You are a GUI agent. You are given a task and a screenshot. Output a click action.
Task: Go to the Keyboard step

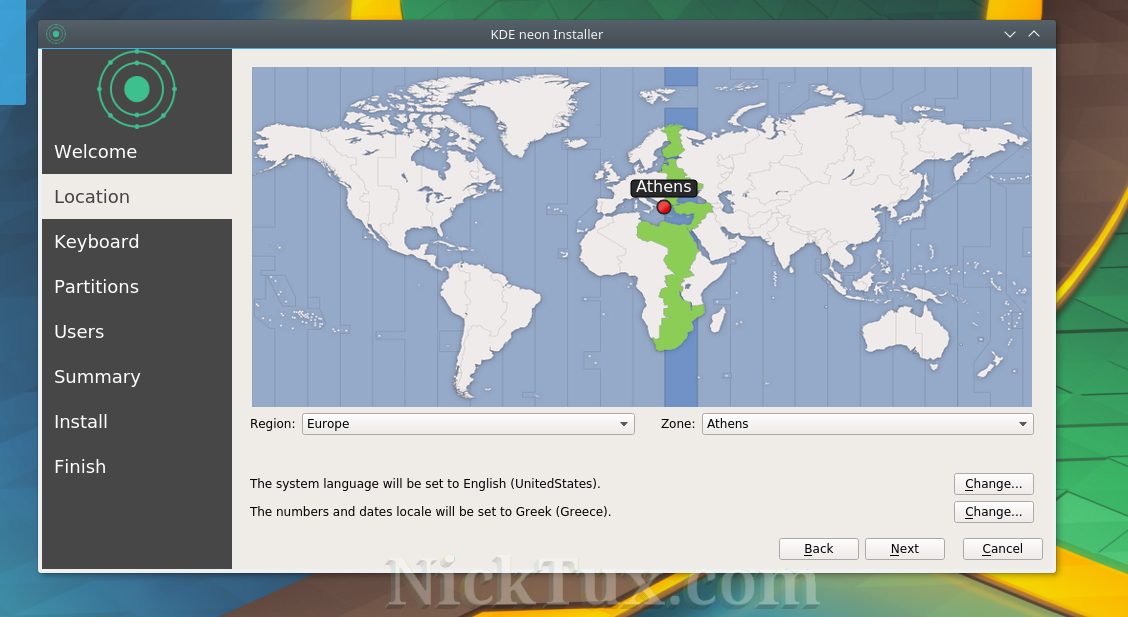tap(96, 242)
